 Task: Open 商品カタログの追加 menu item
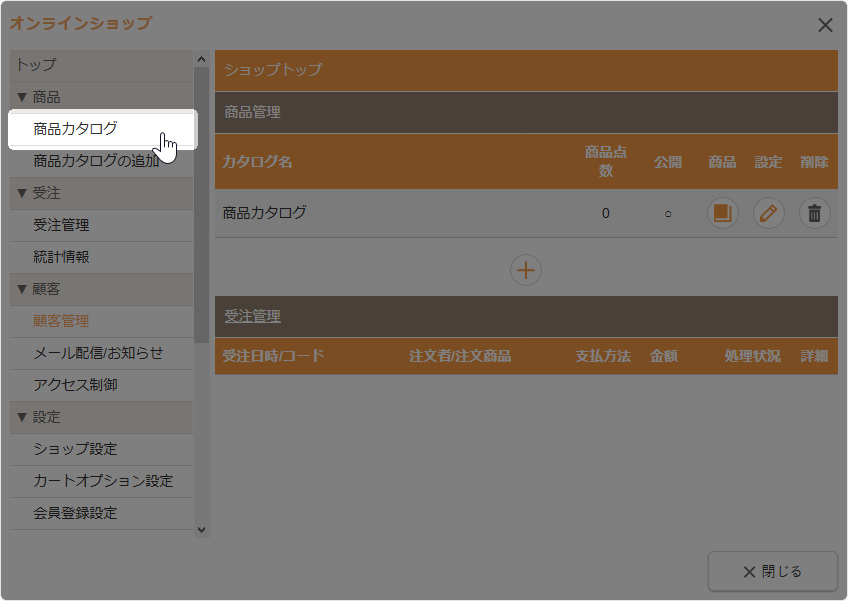point(95,161)
